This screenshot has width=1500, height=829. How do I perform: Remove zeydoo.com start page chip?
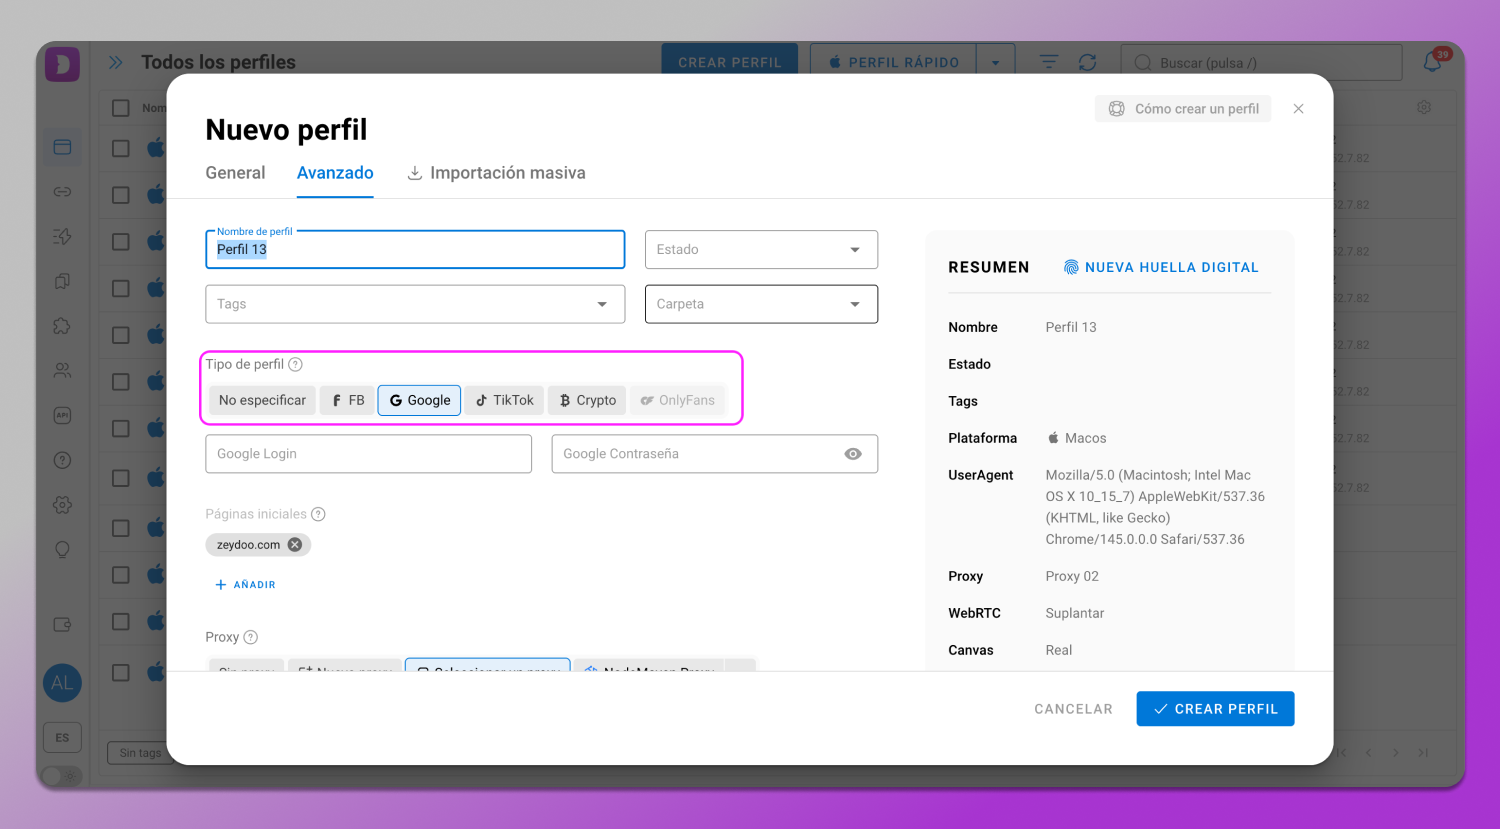(x=295, y=545)
